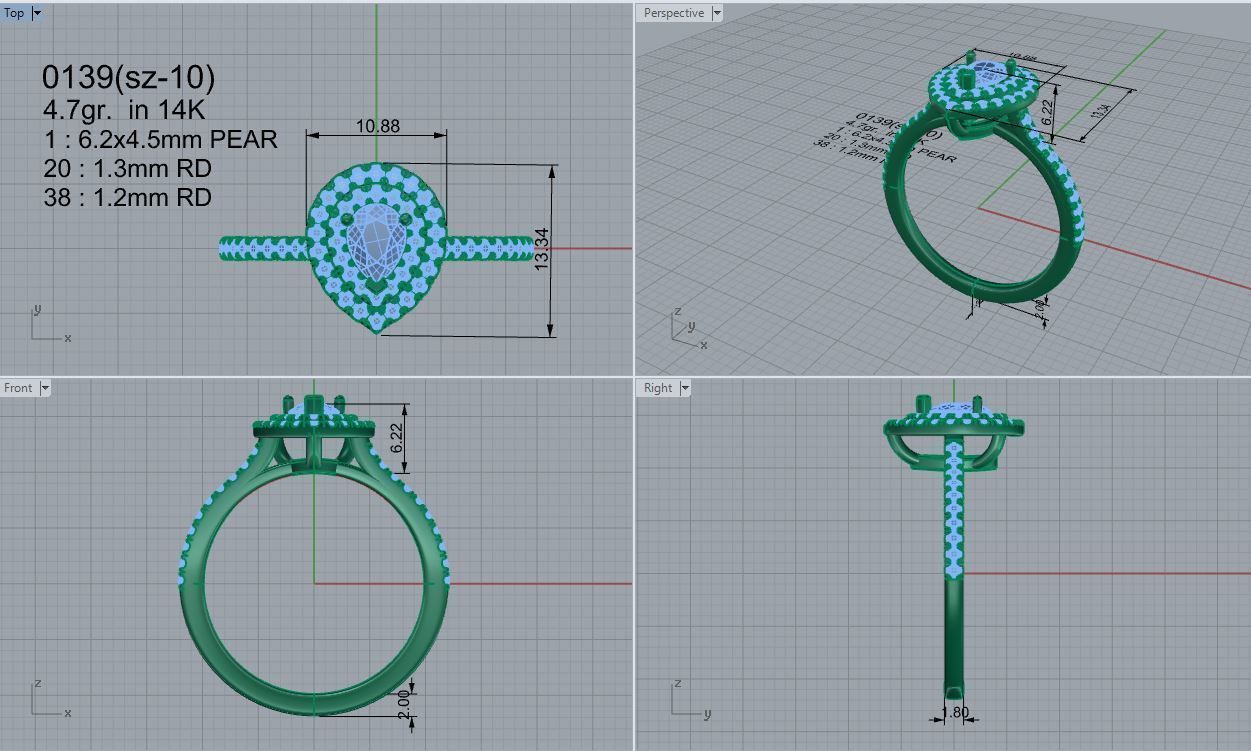Image resolution: width=1251 pixels, height=751 pixels.
Task: Open the Right viewport dropdown arrow
Action: (685, 388)
